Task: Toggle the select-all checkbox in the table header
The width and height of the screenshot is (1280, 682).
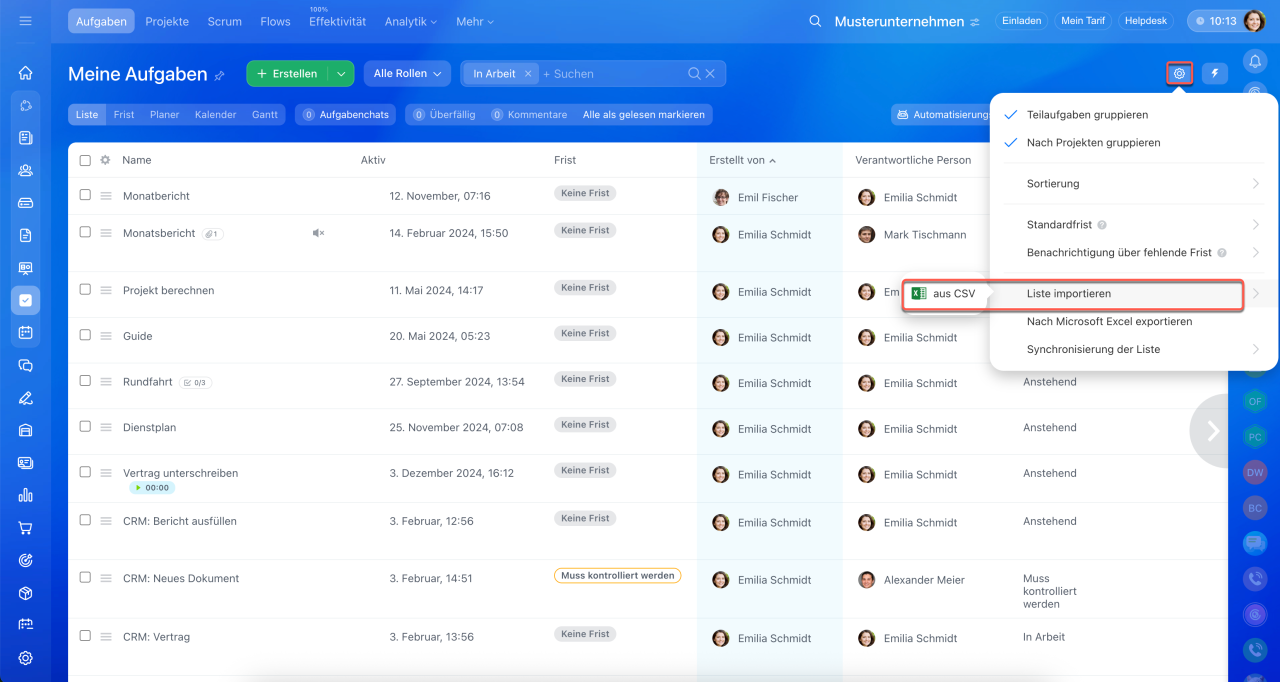Action: [x=85, y=160]
